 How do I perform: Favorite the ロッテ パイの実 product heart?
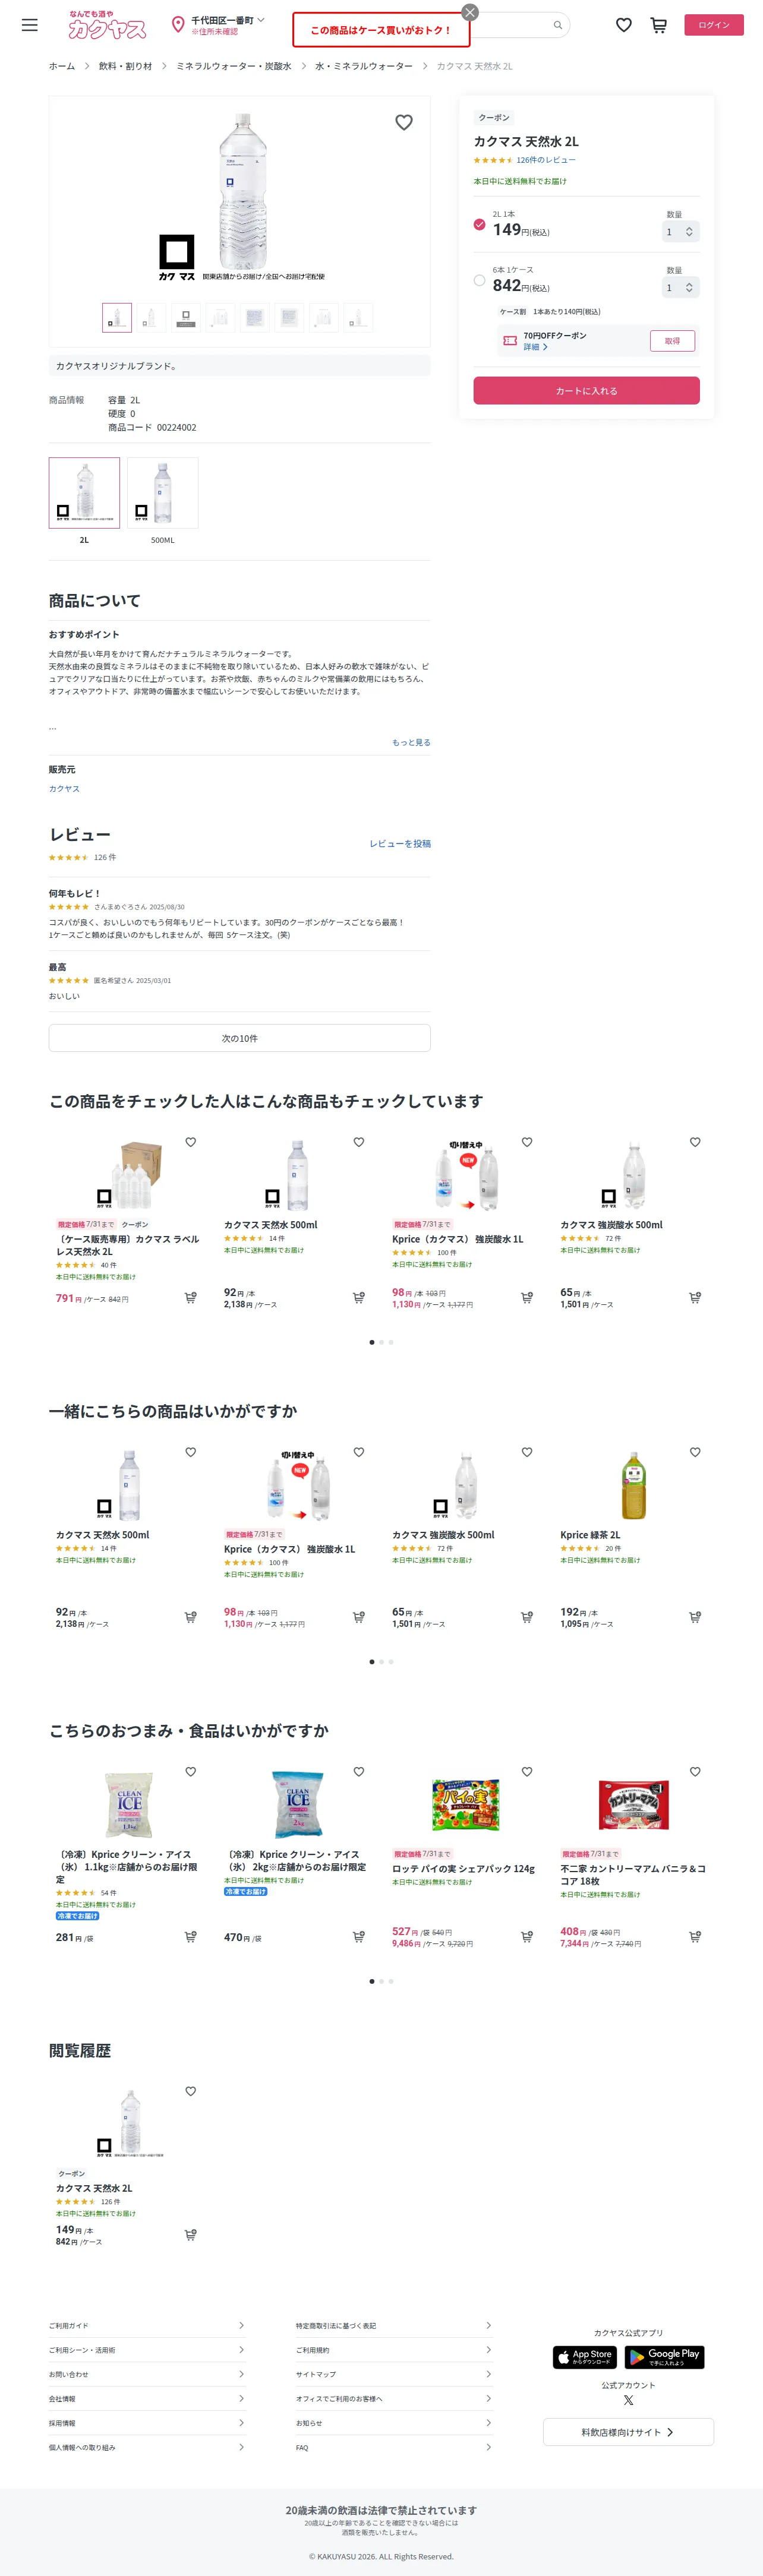[526, 1771]
